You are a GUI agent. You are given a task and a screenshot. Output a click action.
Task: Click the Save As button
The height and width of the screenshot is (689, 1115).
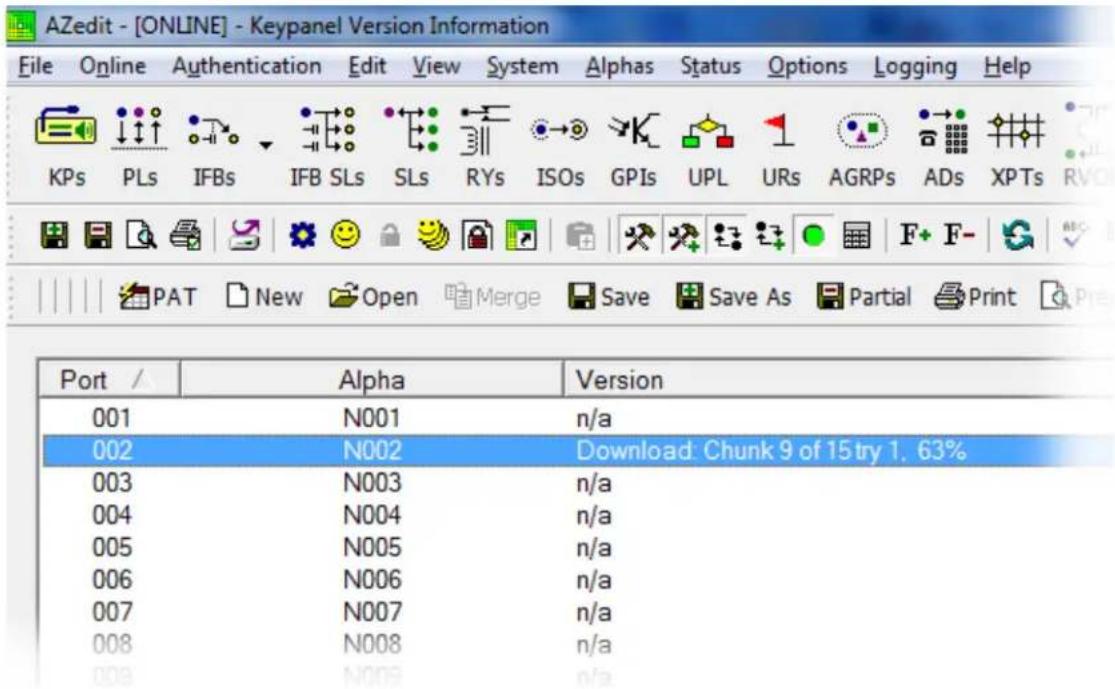click(x=734, y=297)
